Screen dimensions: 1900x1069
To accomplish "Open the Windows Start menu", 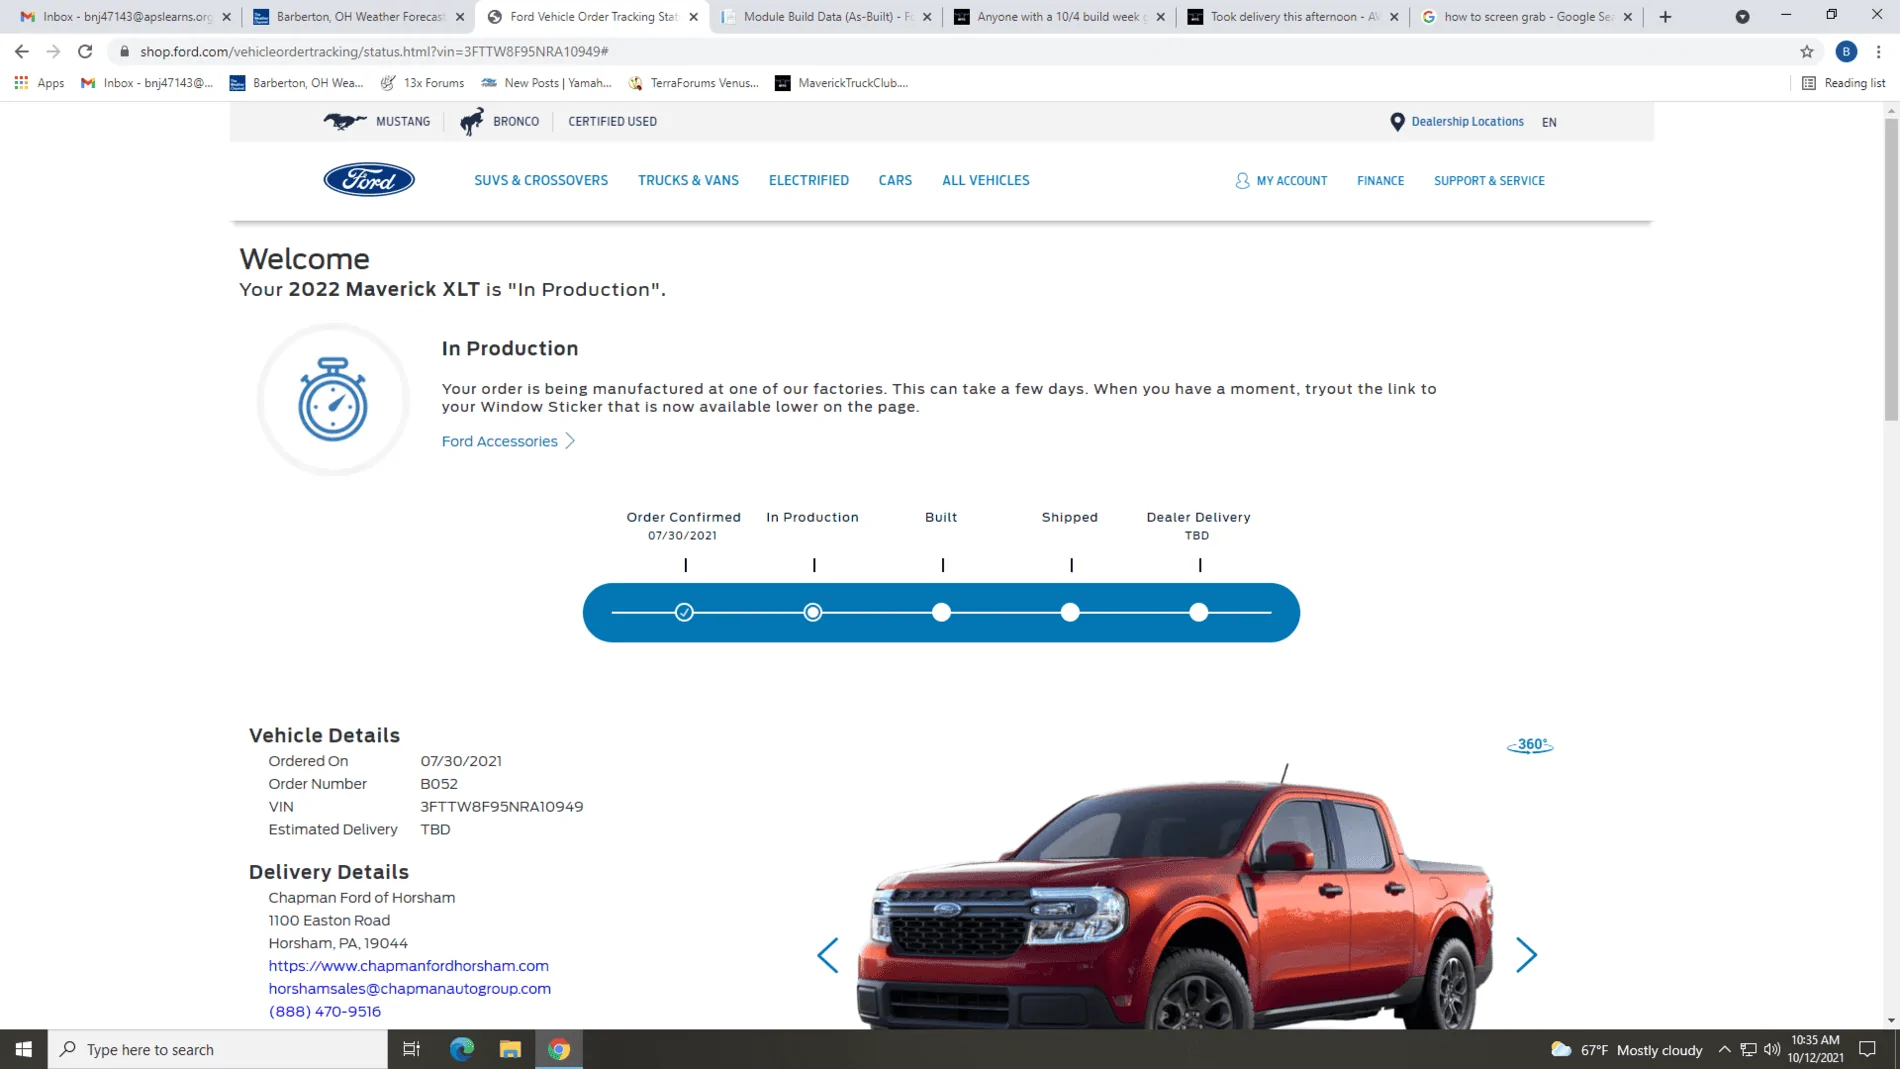I will point(24,1049).
